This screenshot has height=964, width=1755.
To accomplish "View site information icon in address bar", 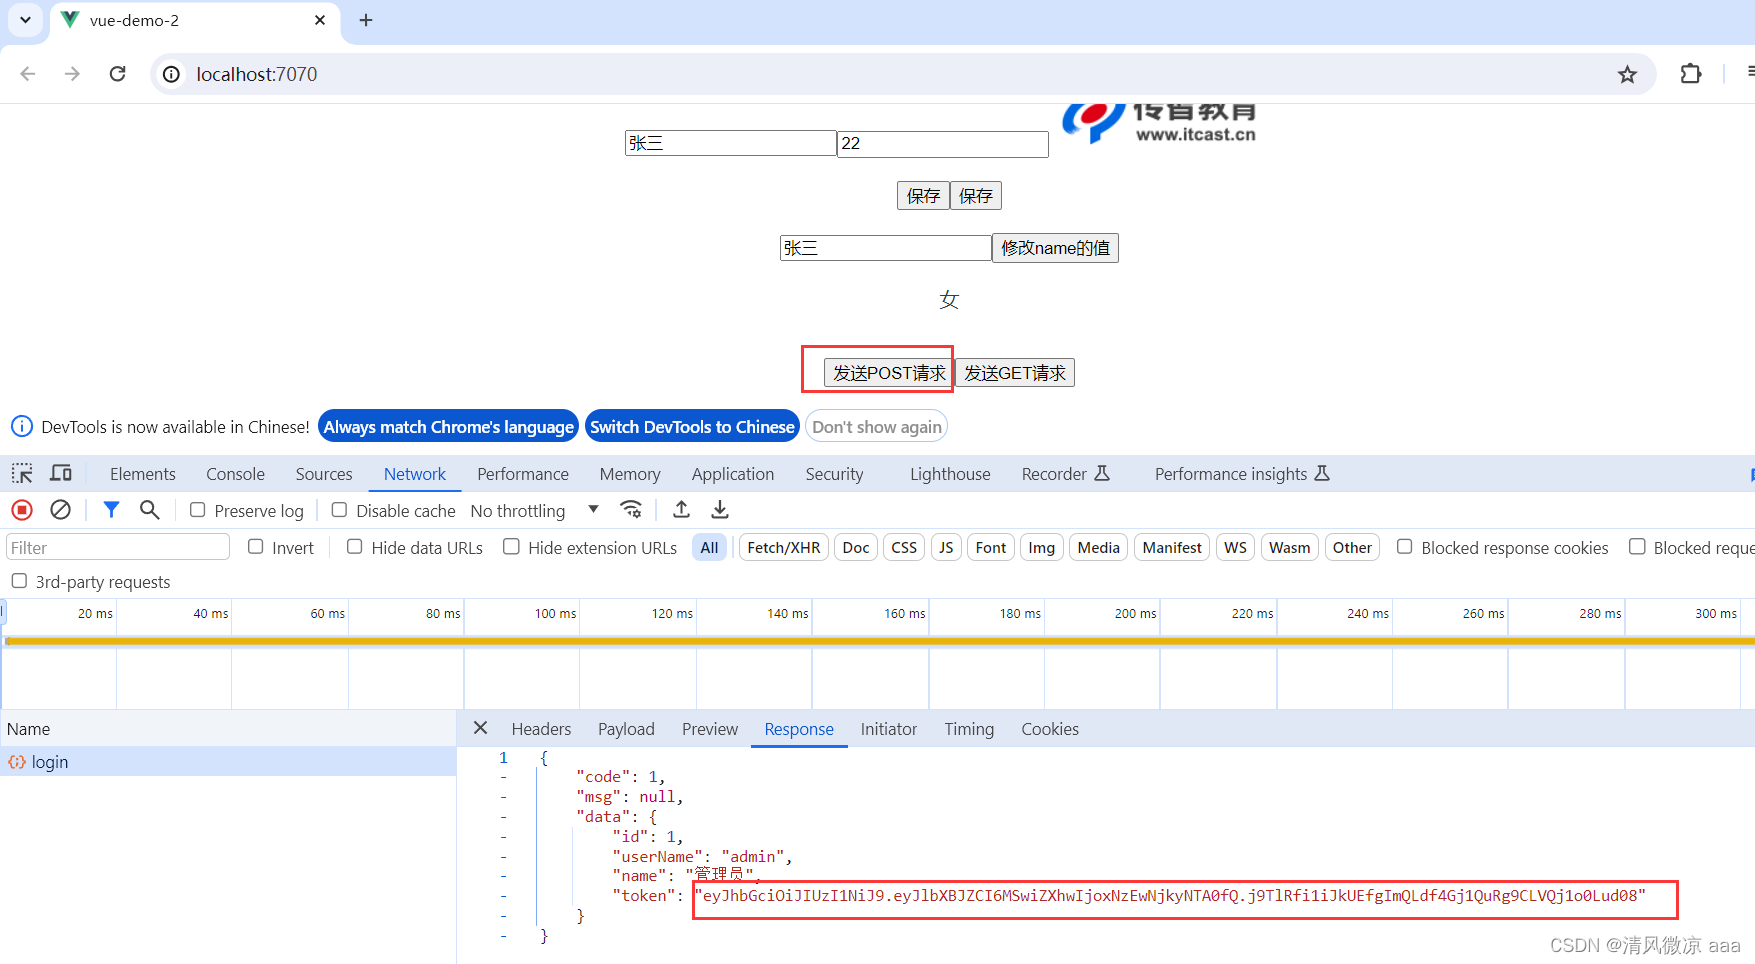I will point(172,74).
